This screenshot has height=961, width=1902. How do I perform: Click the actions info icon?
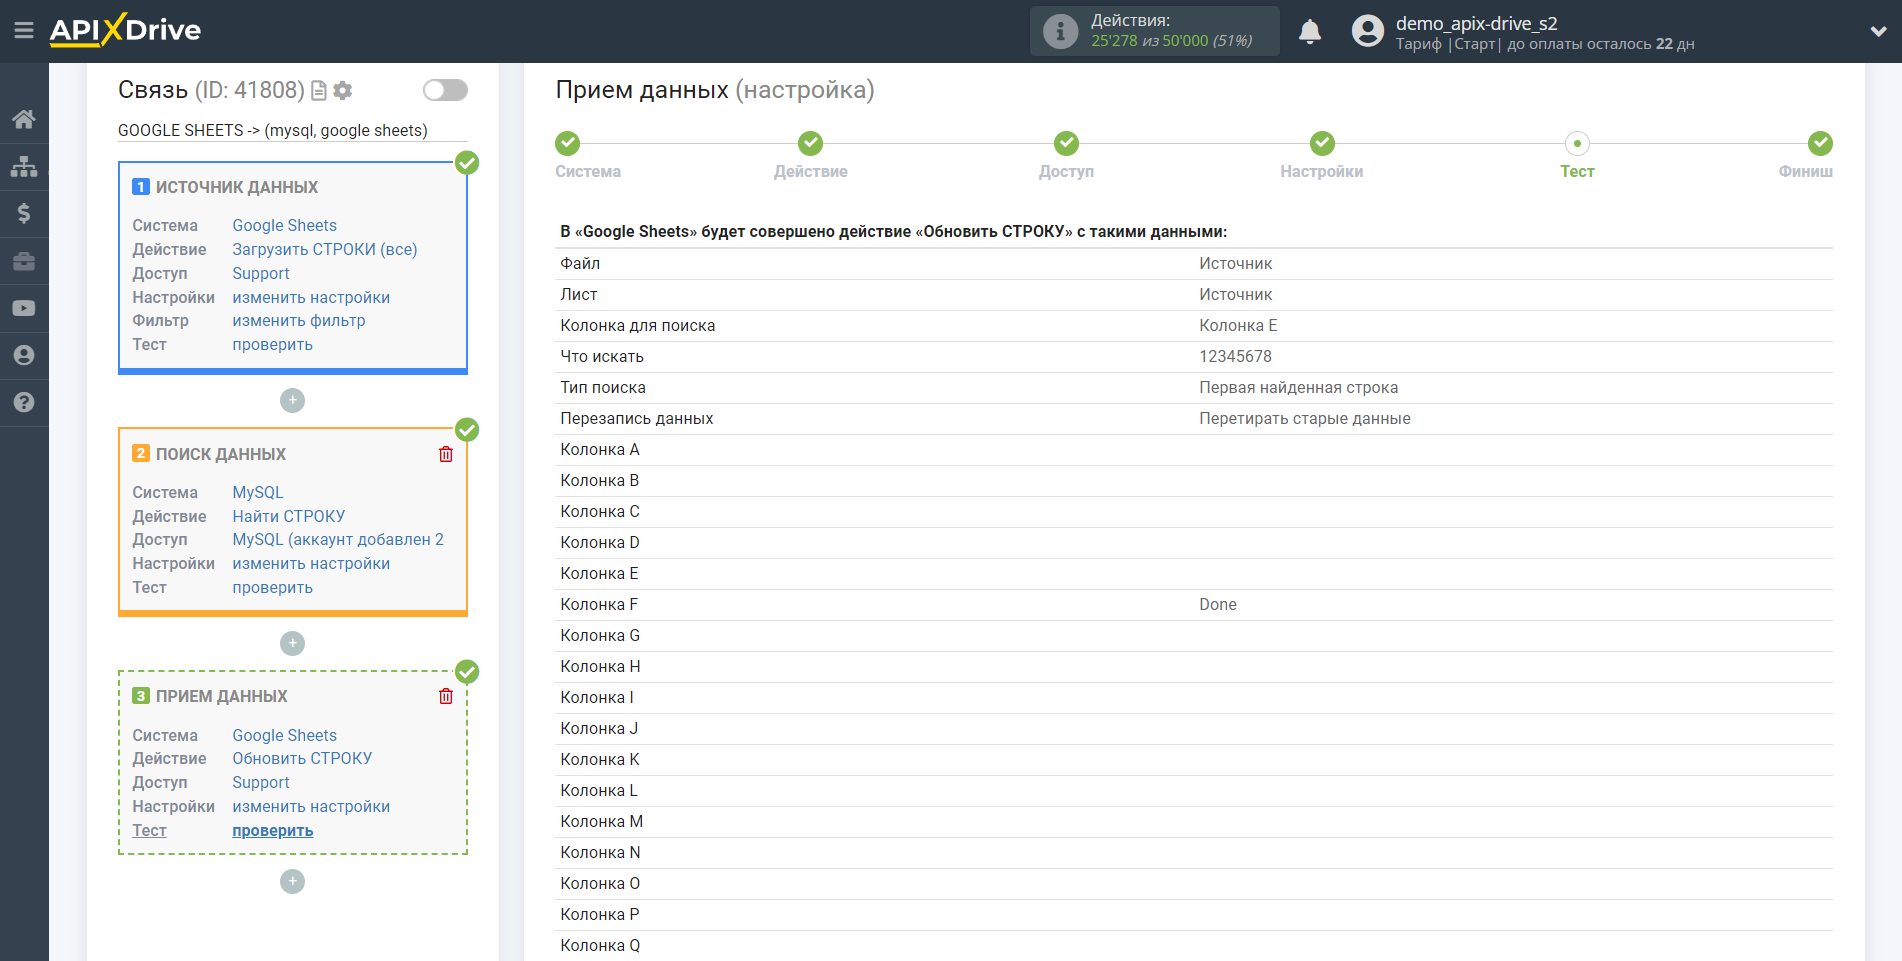click(x=1060, y=31)
